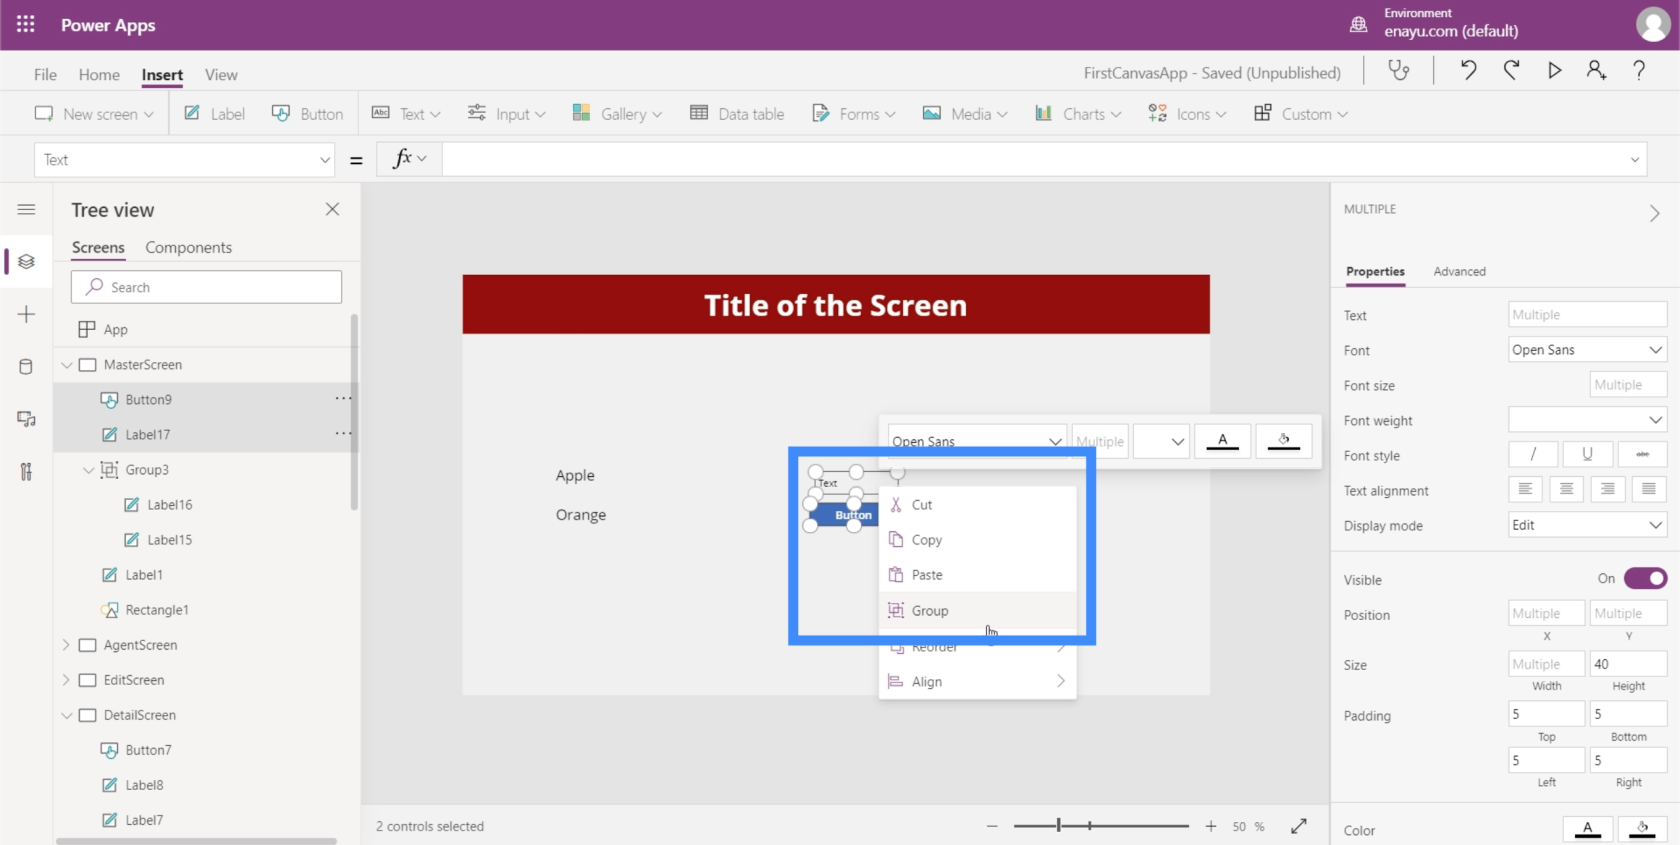1680x845 pixels.
Task: Open Tree view layers sidebar icon
Action: pyautogui.click(x=26, y=262)
